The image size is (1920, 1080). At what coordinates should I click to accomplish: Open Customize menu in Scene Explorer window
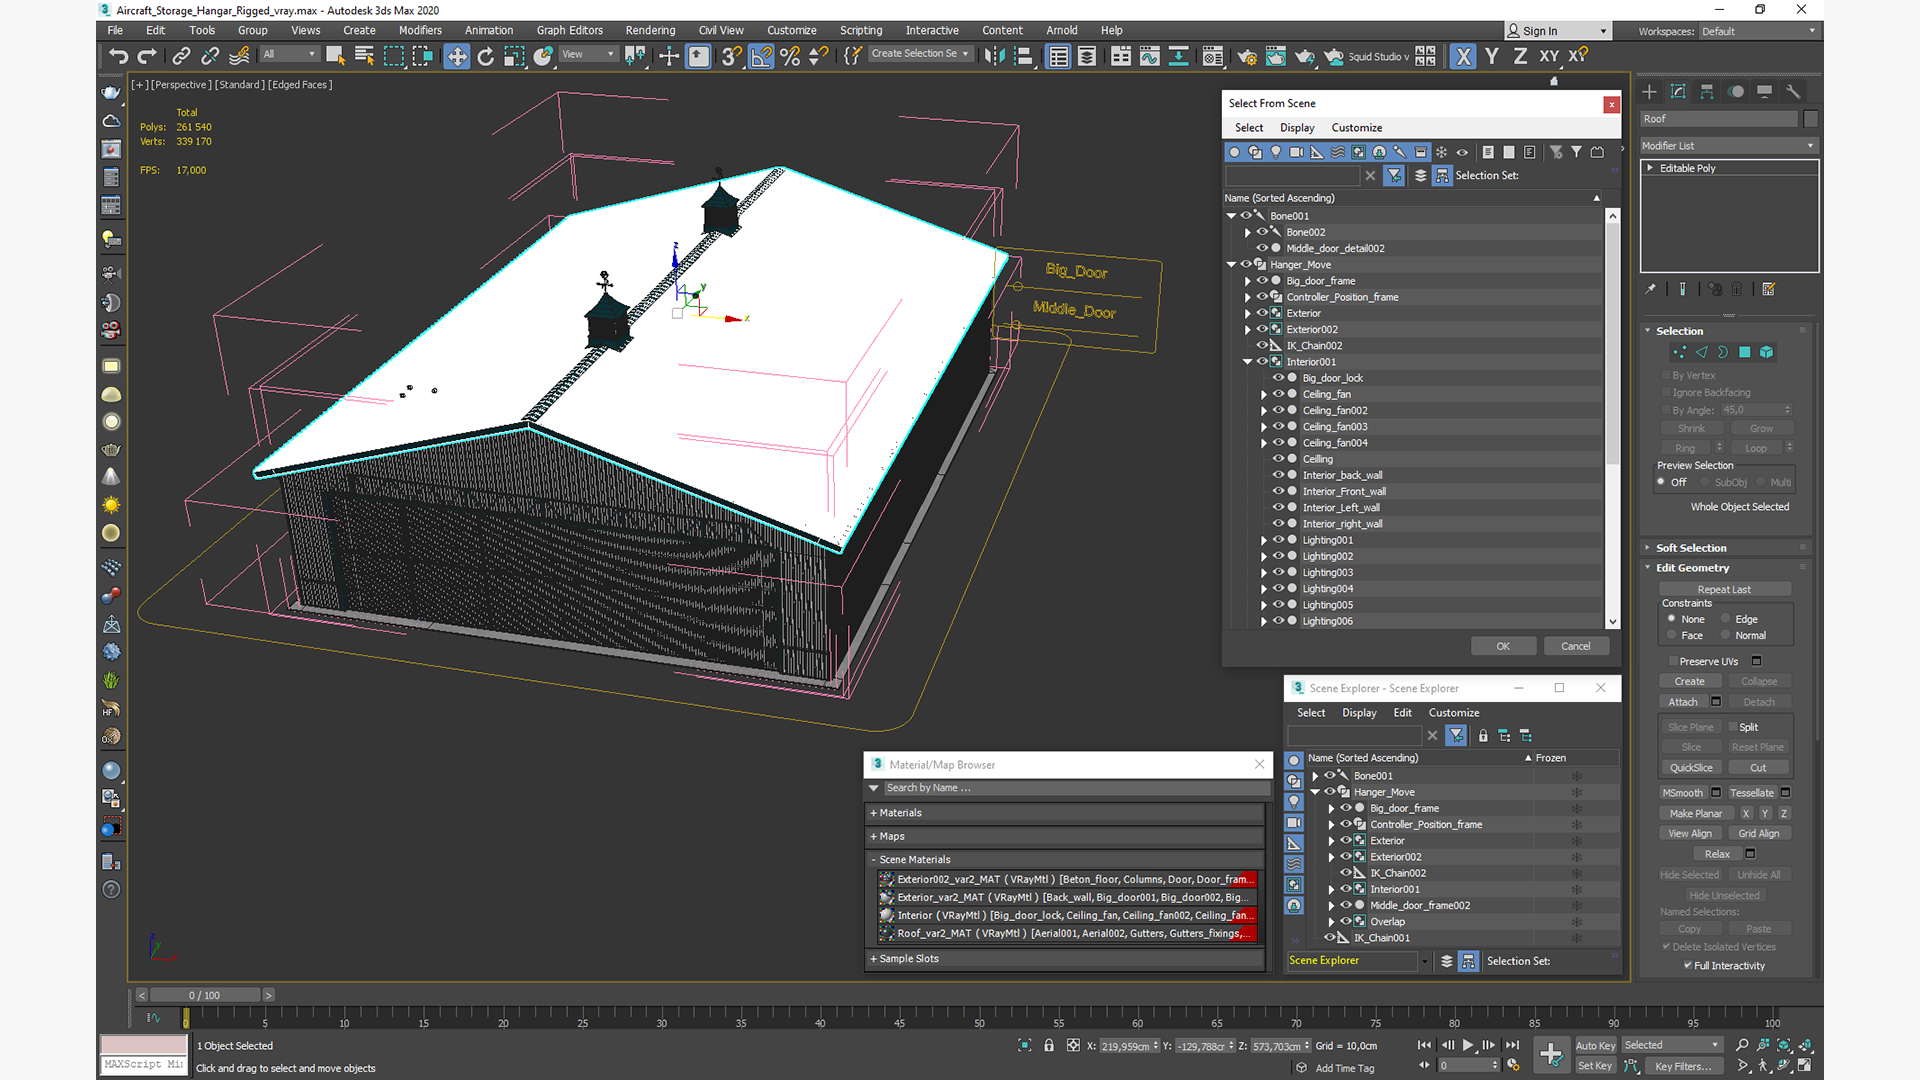1453,713
